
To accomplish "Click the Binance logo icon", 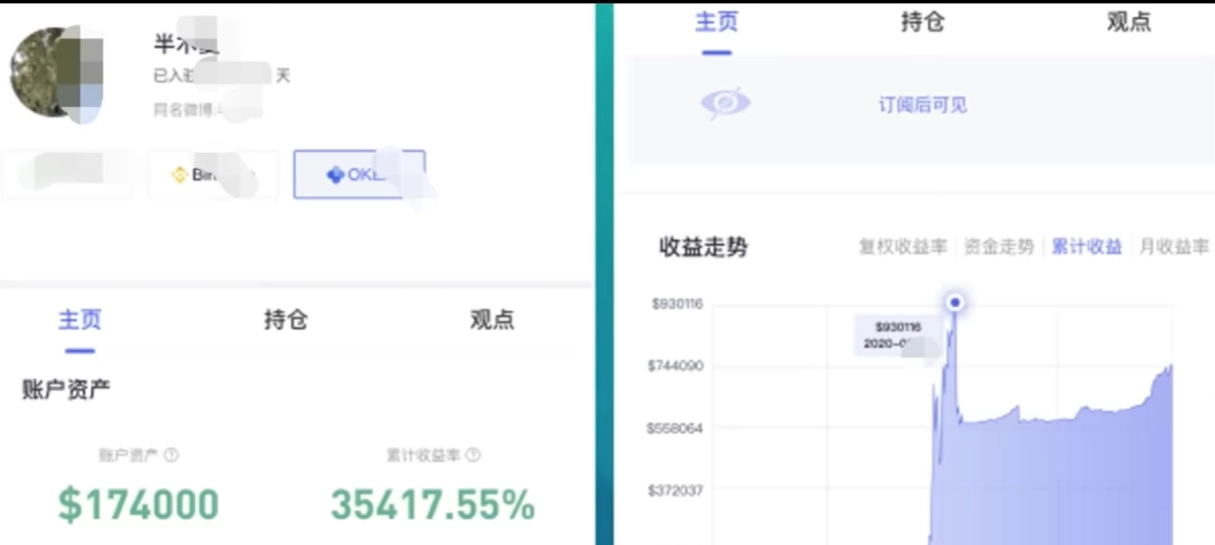I will click(180, 175).
